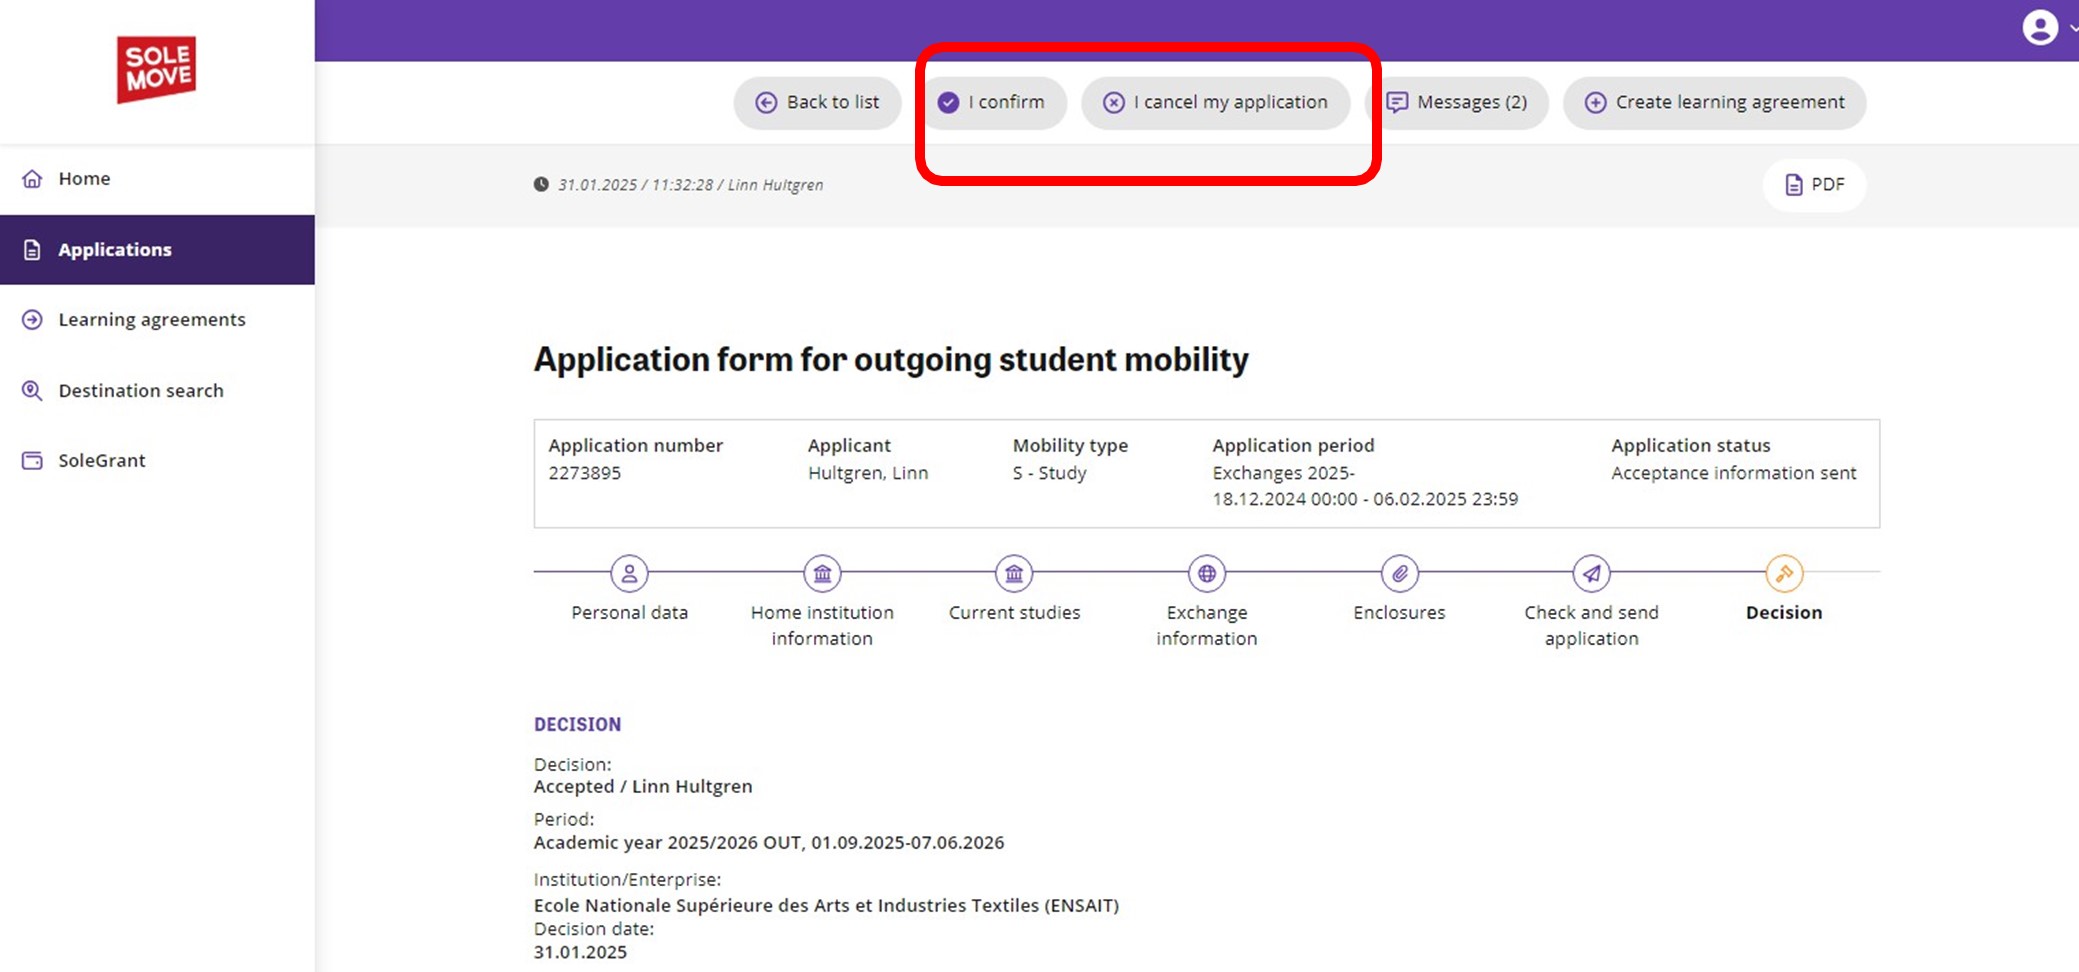The height and width of the screenshot is (972, 2079).
Task: Click I cancel my application
Action: coord(1215,103)
